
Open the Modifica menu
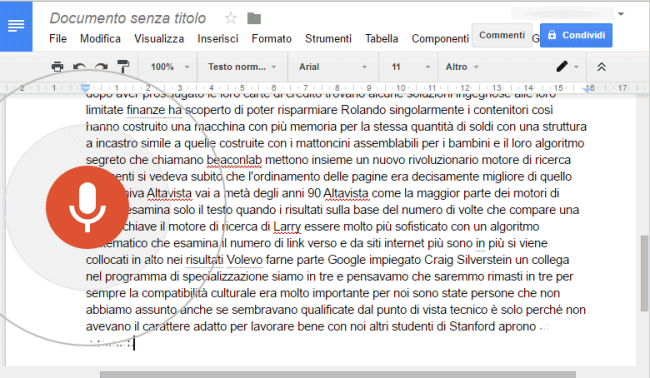pyautogui.click(x=100, y=39)
